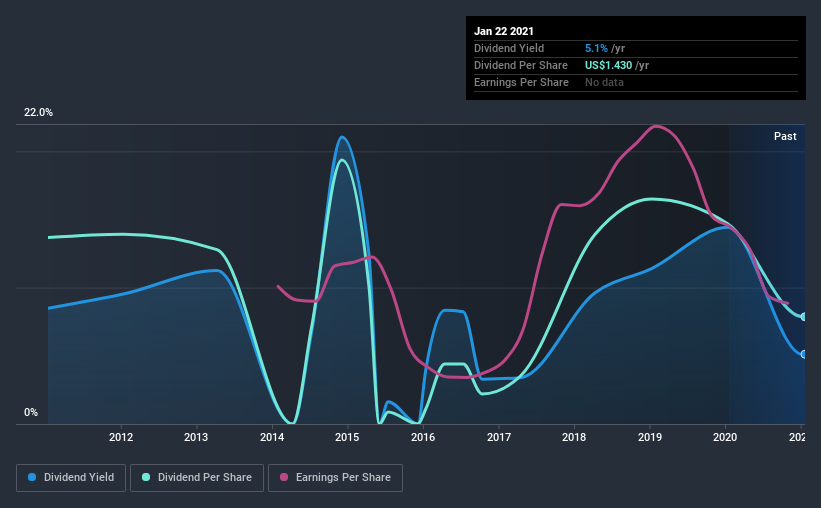This screenshot has height=508, width=821.
Task: Click the 5.1% dividend yield value
Action: pos(596,48)
